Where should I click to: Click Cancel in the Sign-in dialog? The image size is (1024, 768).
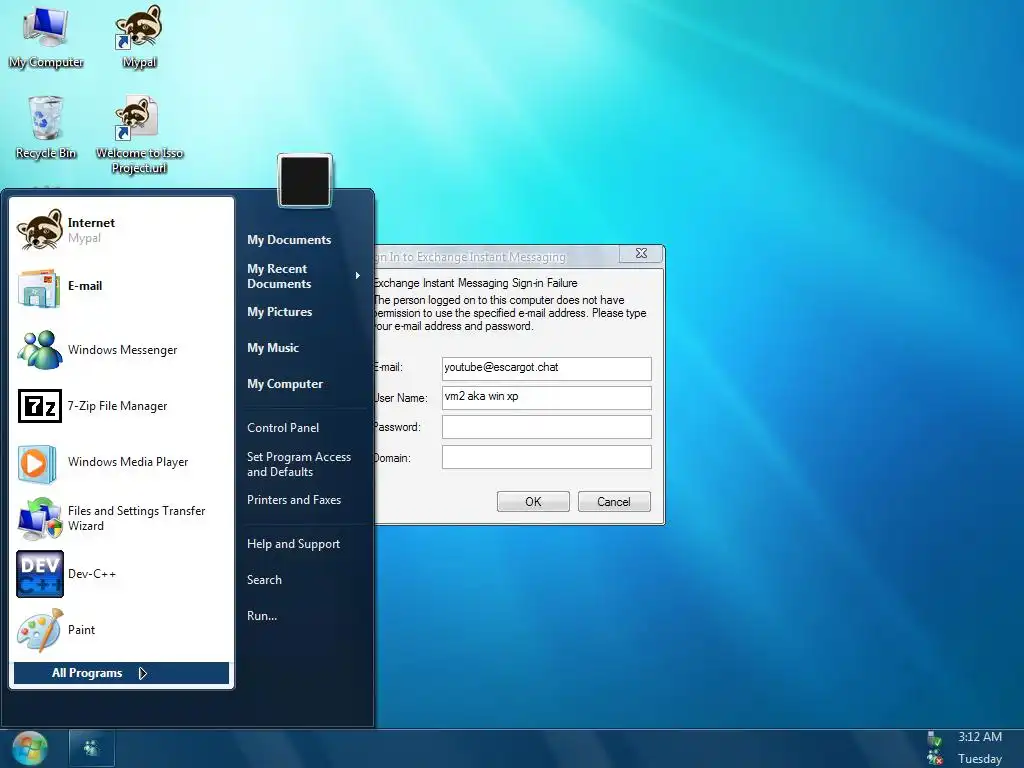pyautogui.click(x=614, y=502)
